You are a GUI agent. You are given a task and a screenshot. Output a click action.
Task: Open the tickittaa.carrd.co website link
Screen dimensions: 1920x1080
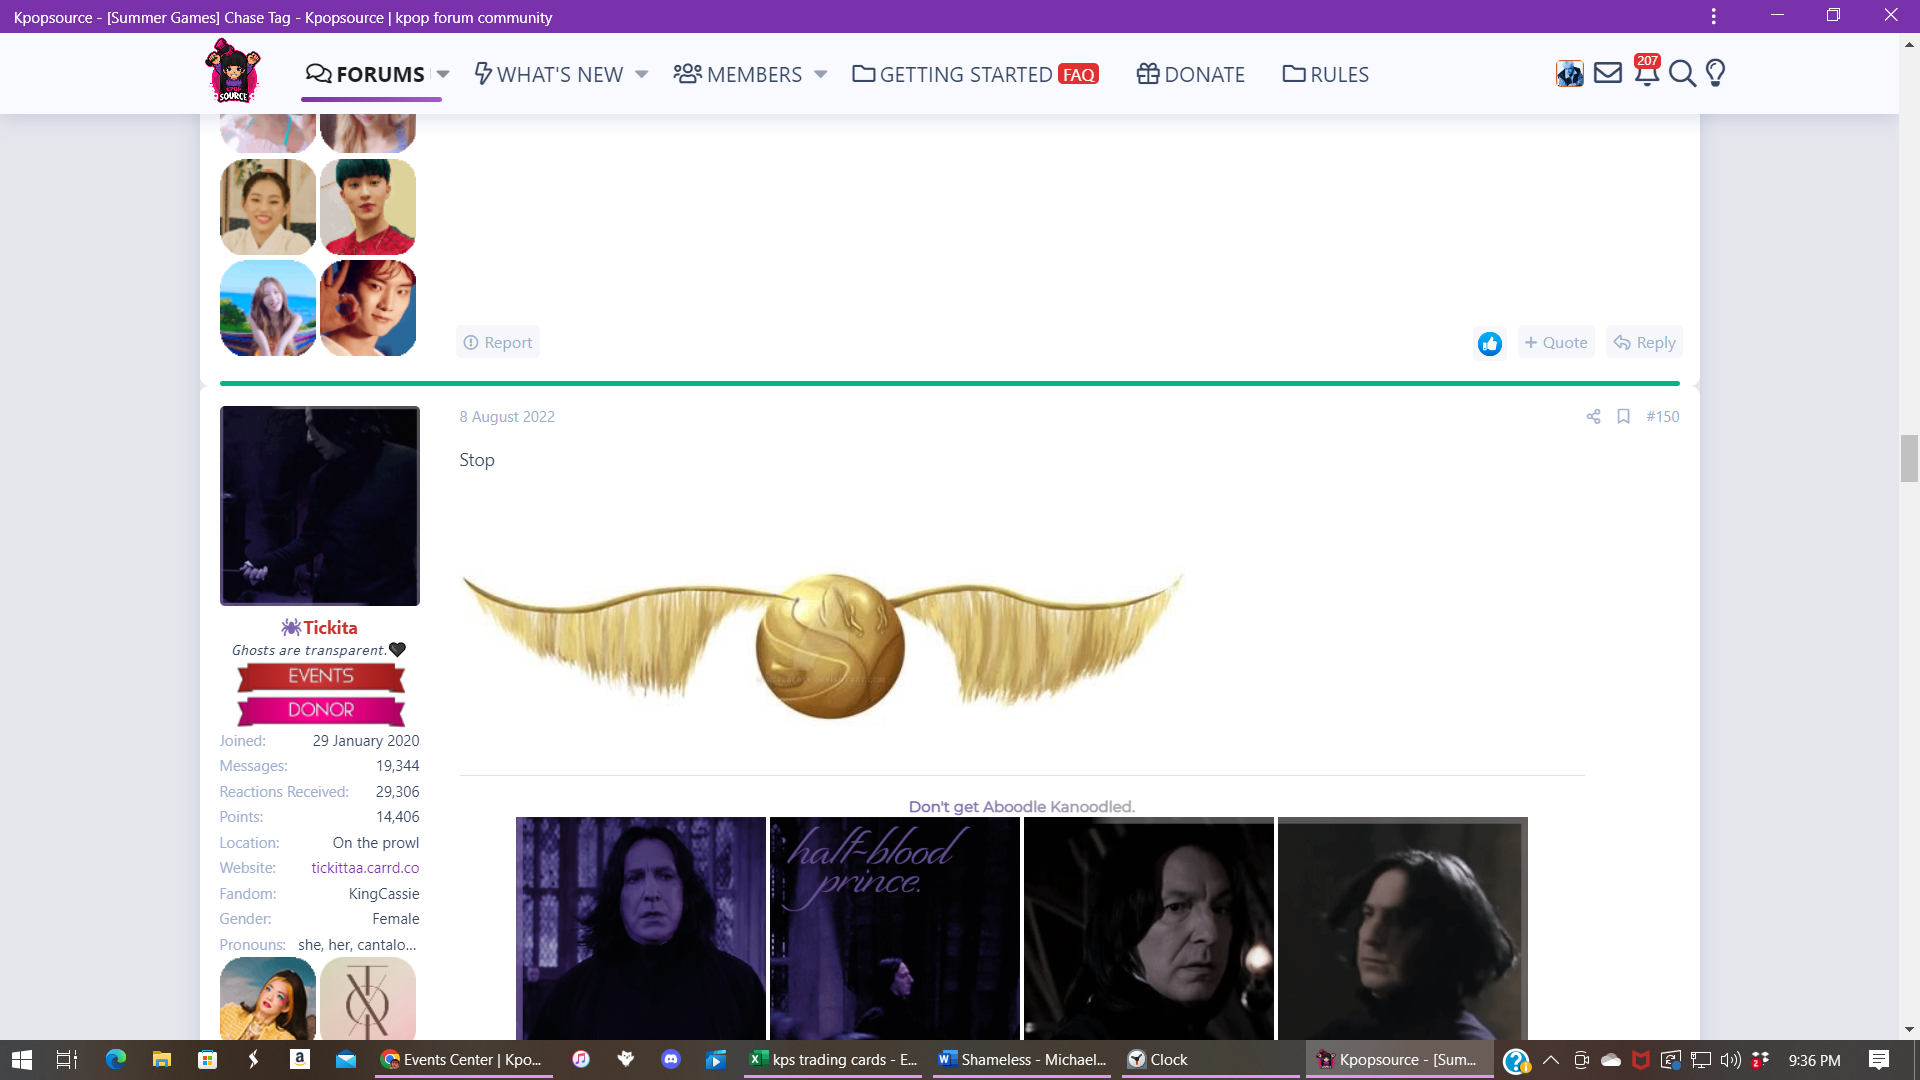click(x=365, y=868)
